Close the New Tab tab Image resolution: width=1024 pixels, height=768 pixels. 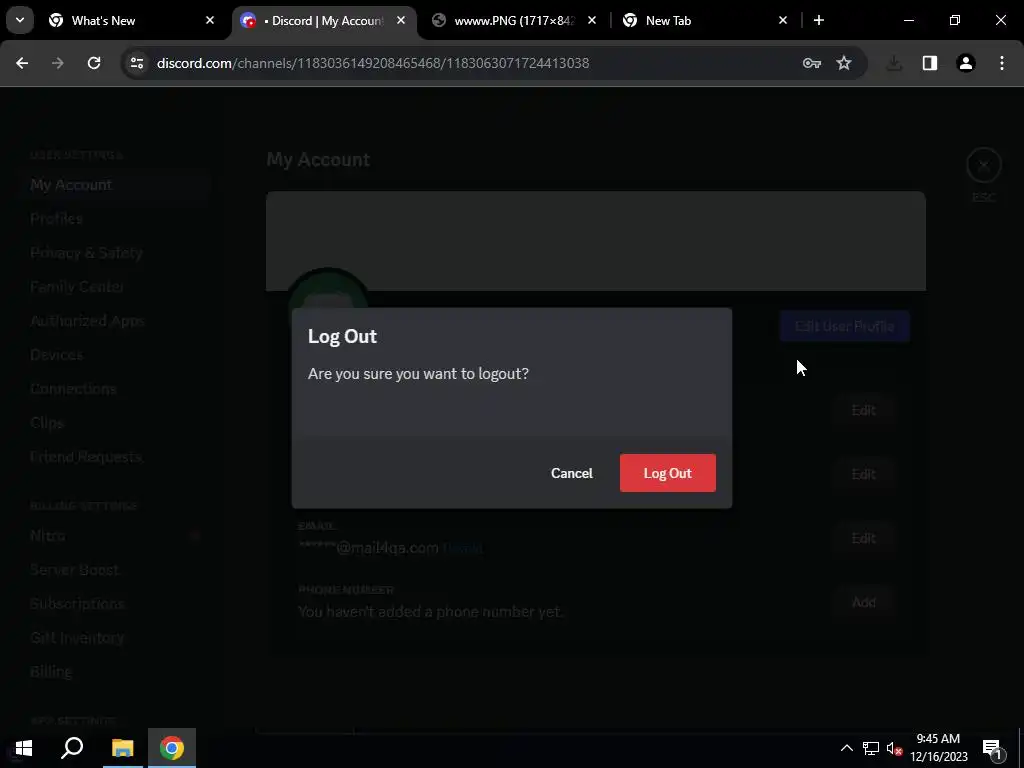(783, 20)
